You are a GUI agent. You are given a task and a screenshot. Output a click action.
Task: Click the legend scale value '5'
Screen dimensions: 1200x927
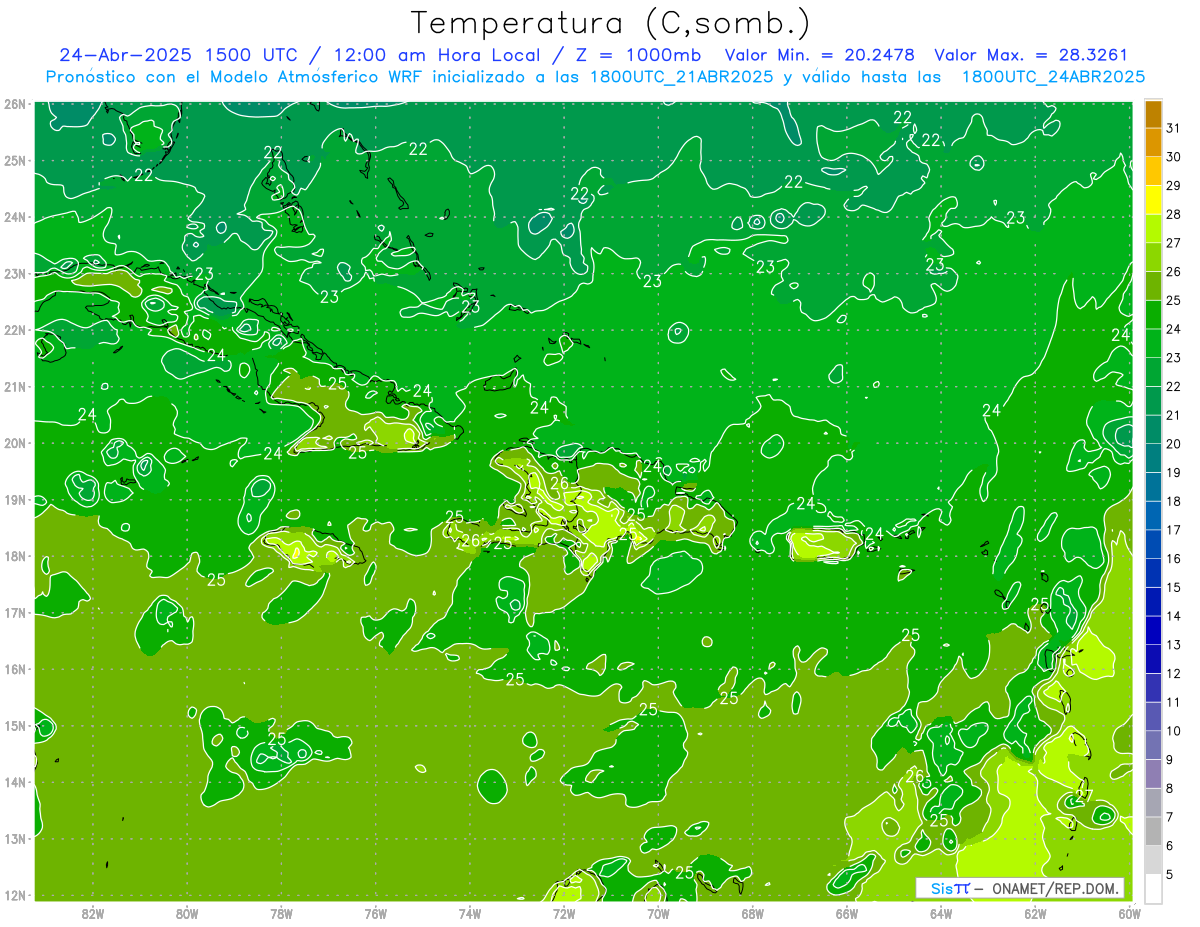tap(1170, 874)
